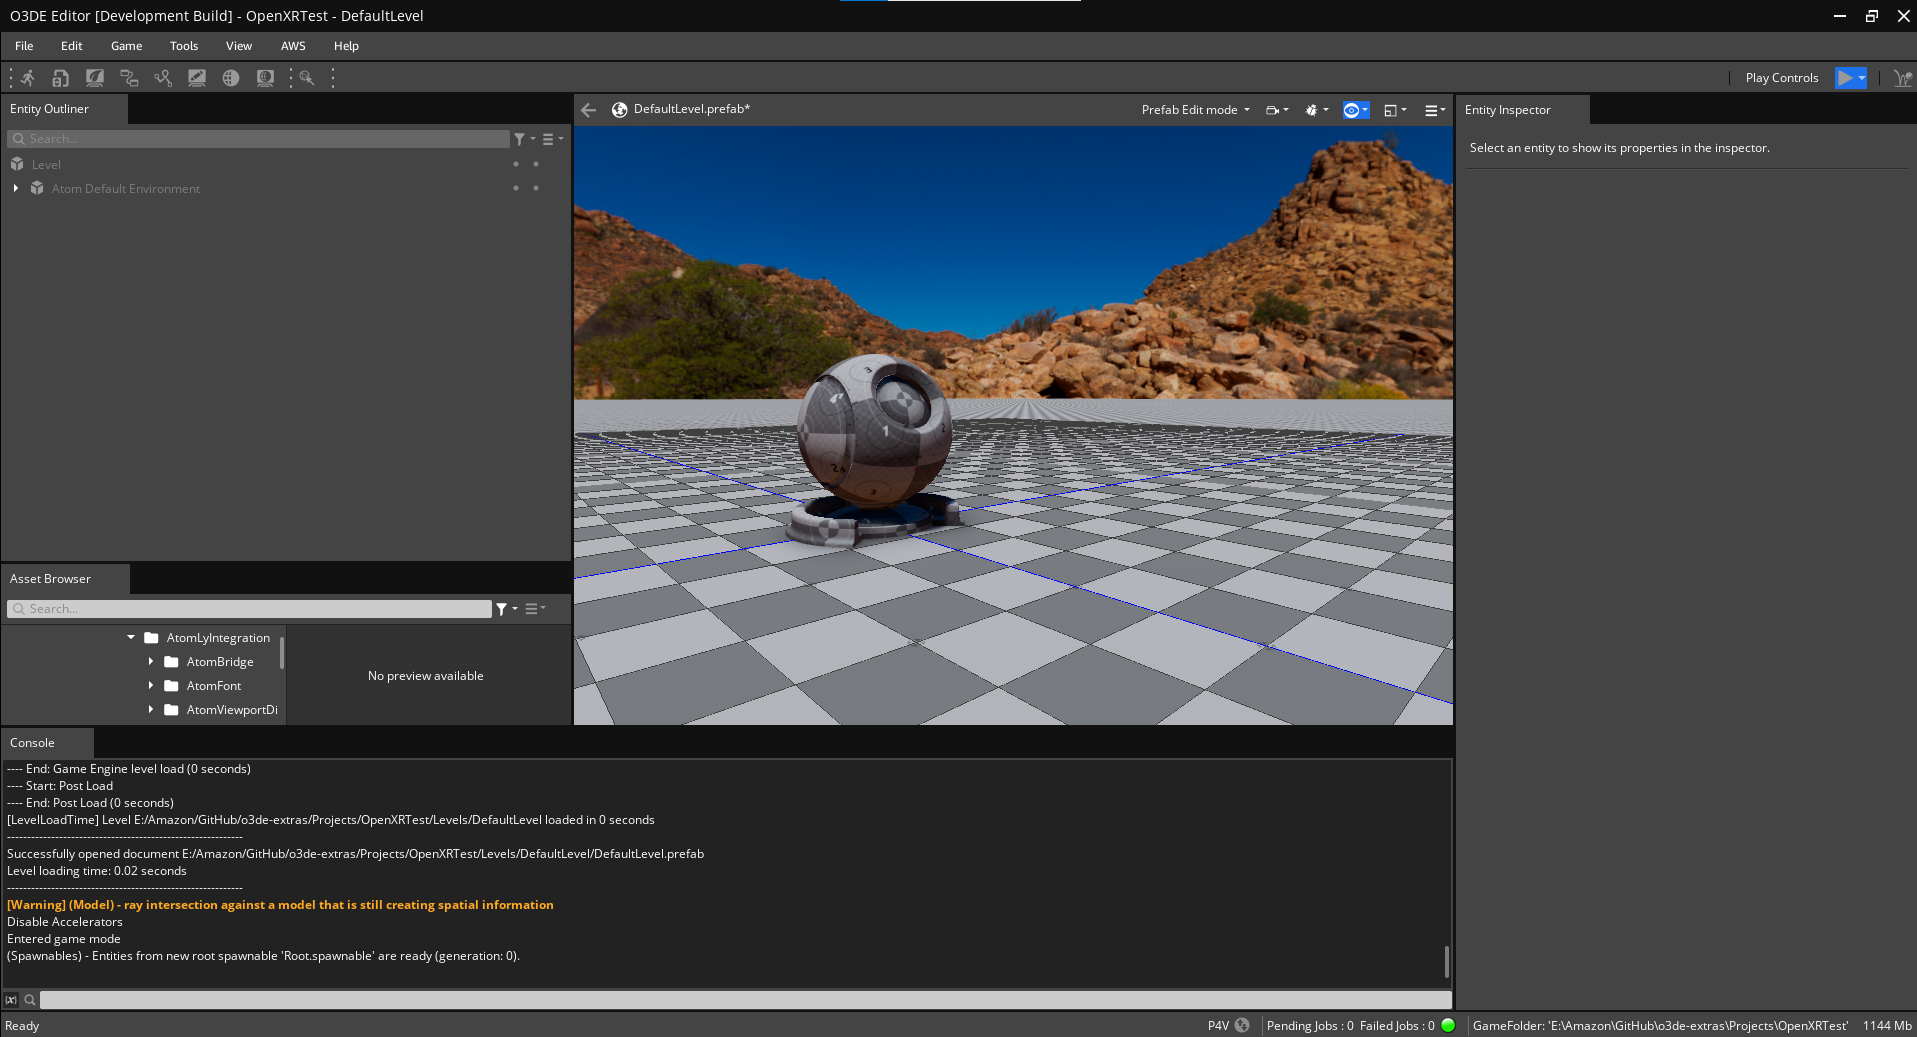The height and width of the screenshot is (1037, 1917).
Task: Click the P4V globe icon in the status bar
Action: (1242, 1025)
